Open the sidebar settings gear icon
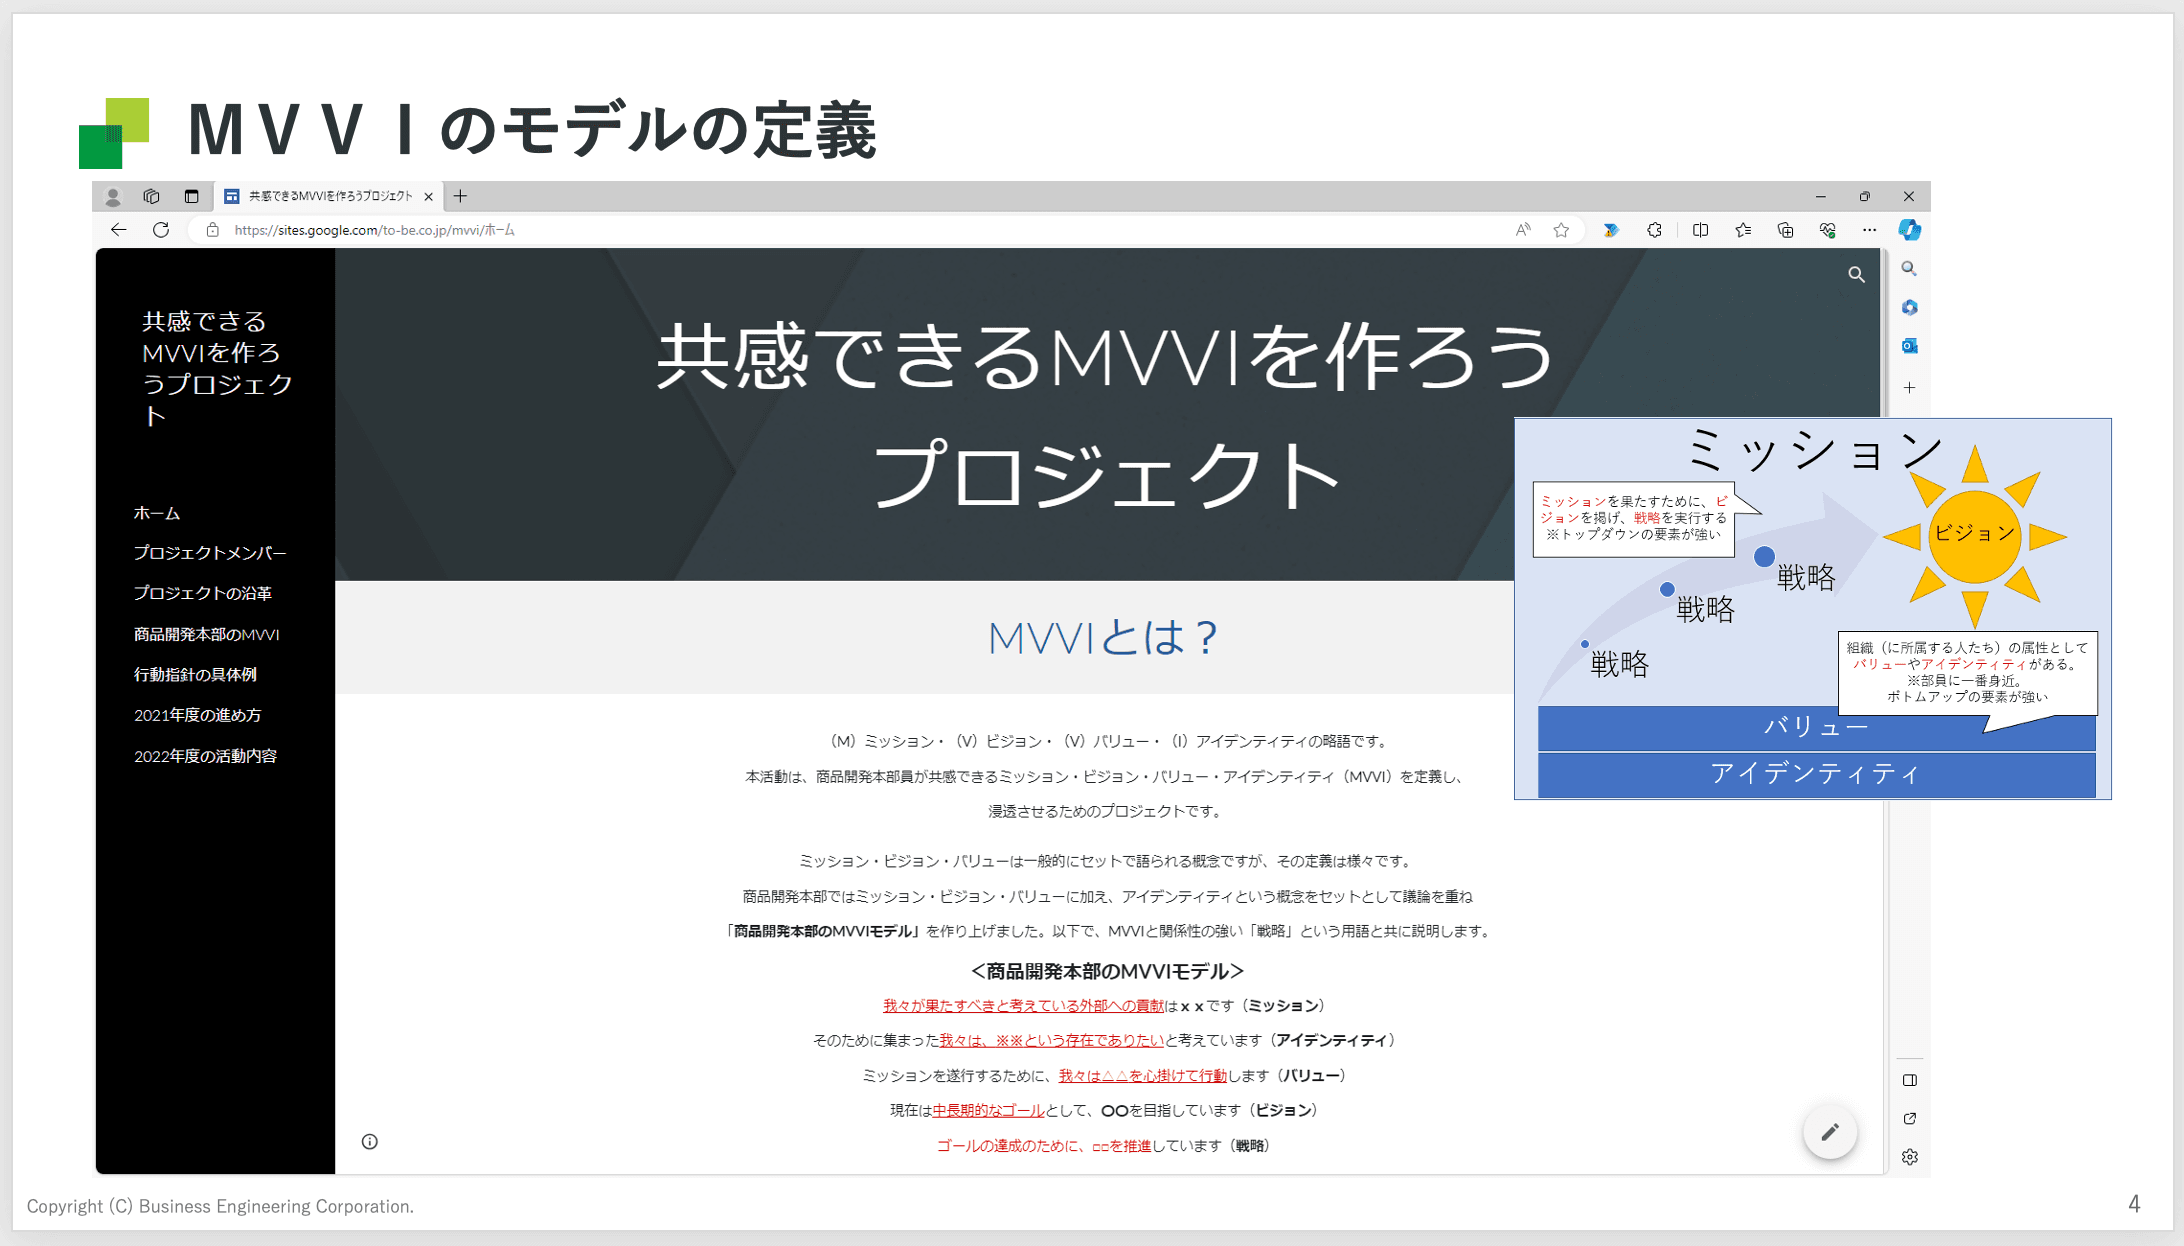 point(1909,1157)
